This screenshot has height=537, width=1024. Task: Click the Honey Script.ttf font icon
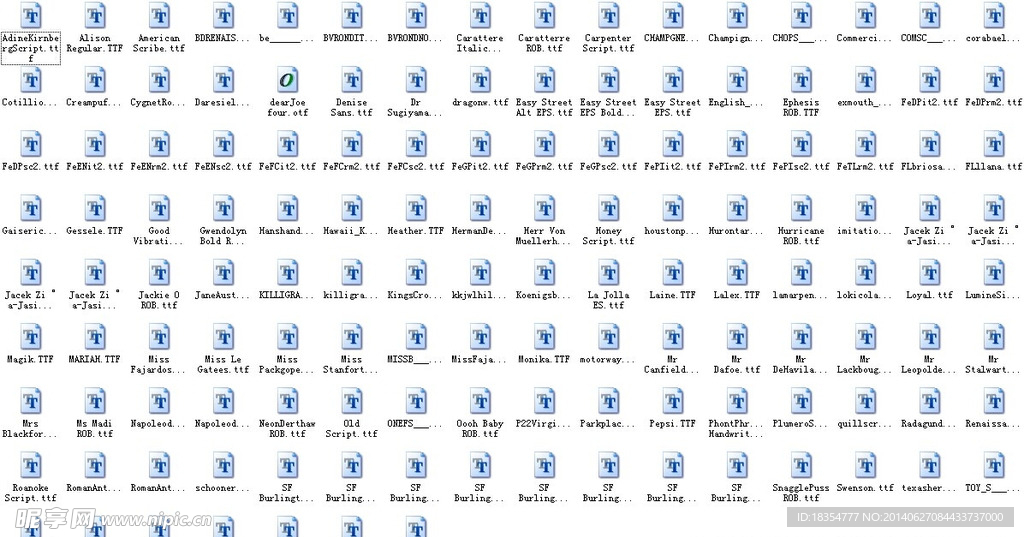(x=609, y=208)
